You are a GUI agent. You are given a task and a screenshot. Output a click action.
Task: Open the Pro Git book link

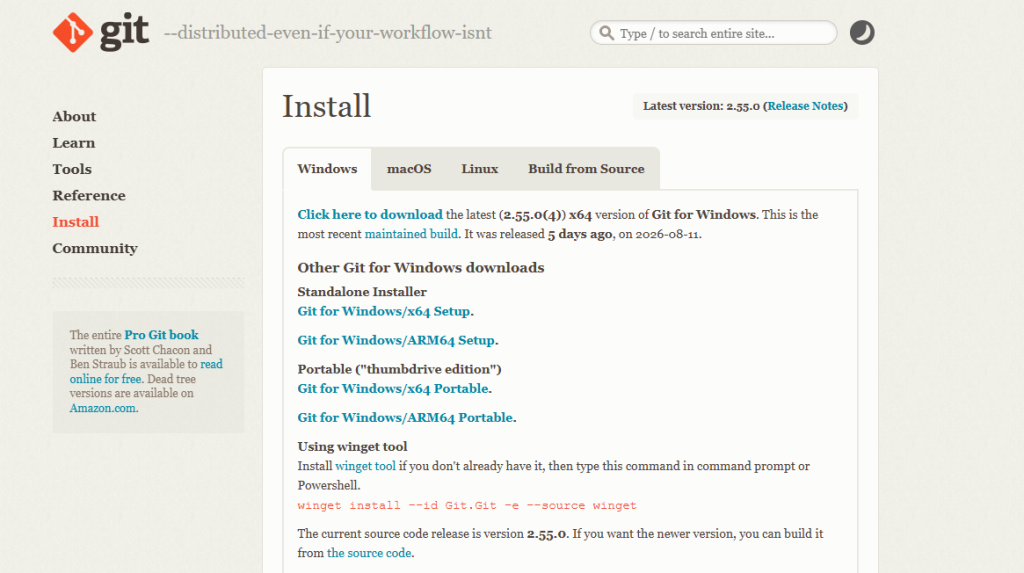[161, 335]
